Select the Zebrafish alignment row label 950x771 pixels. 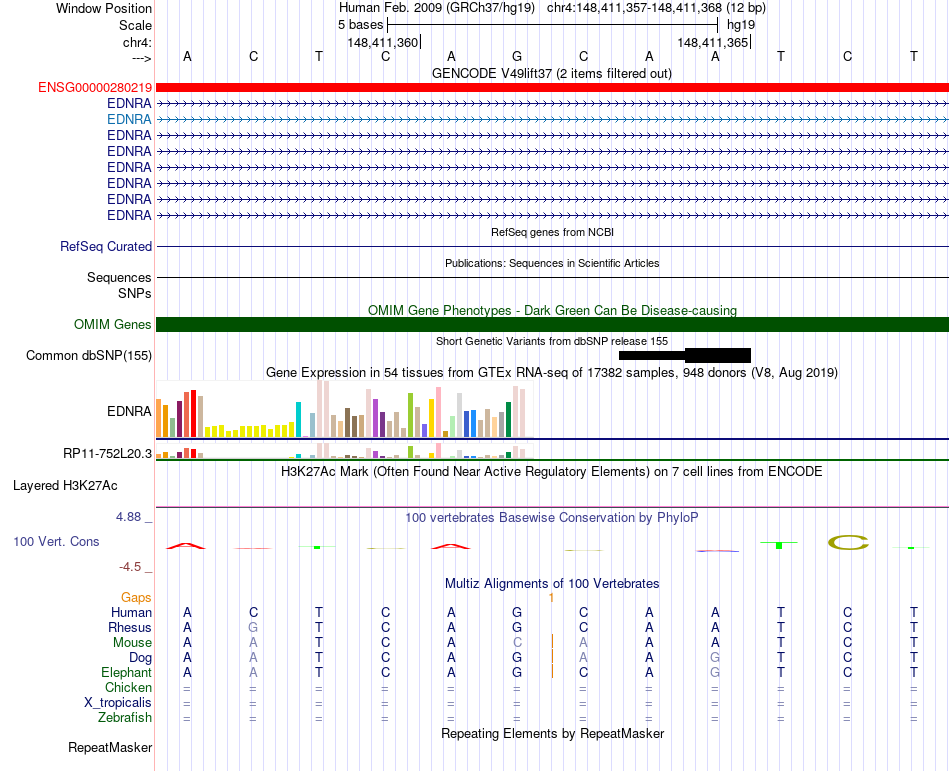click(125, 717)
